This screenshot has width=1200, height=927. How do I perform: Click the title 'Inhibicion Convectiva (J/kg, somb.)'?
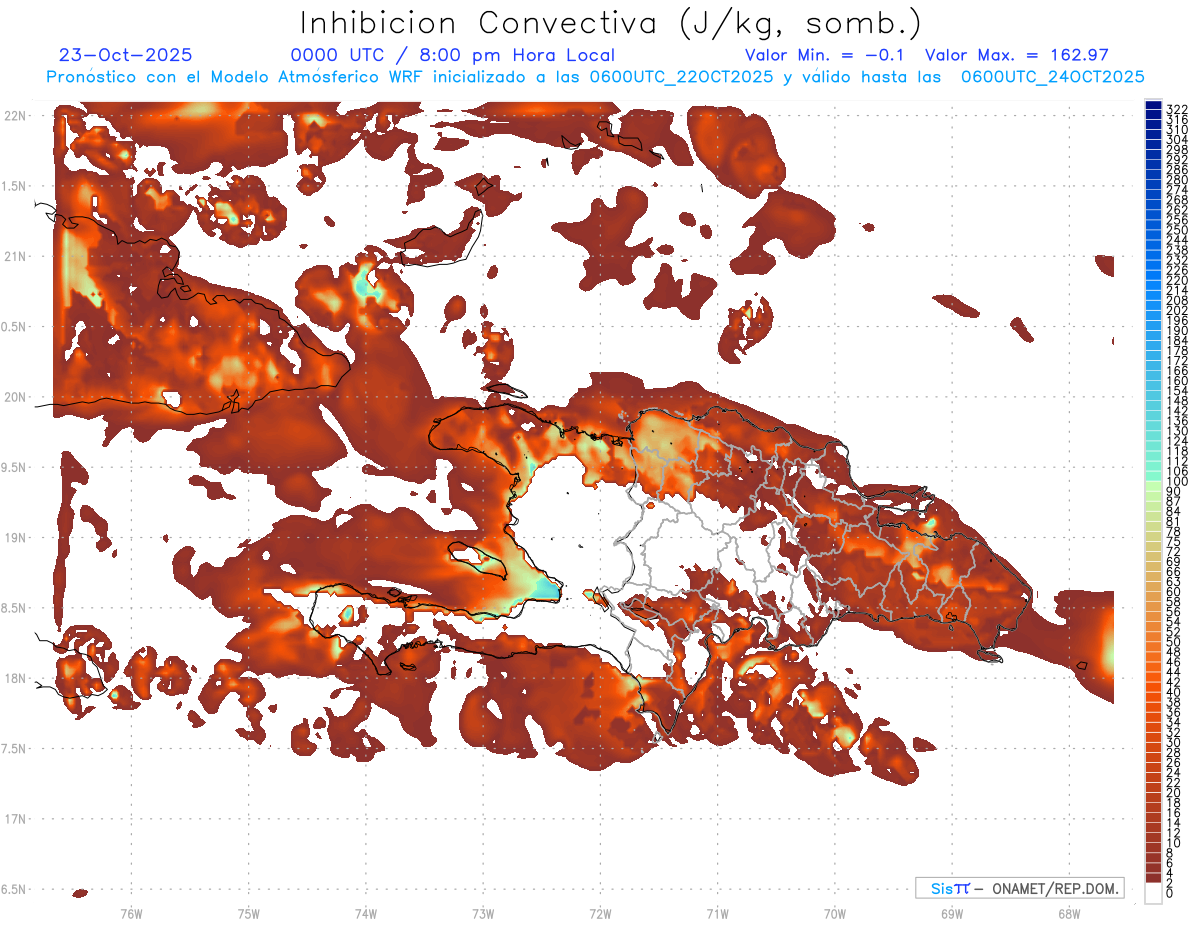tap(611, 24)
